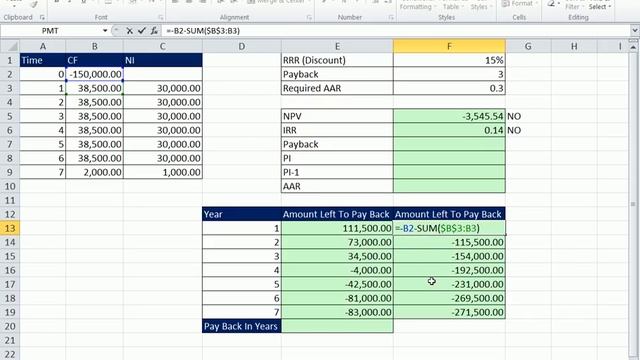Viewport: 640px width, 360px height.
Task: Select the Payback threshold value 3
Action: (x=449, y=74)
